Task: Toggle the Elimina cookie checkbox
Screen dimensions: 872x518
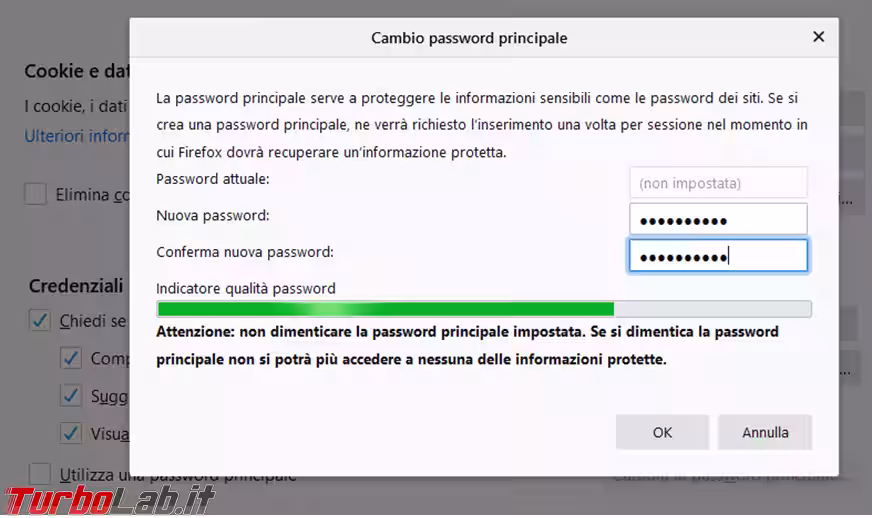Action: [36, 194]
